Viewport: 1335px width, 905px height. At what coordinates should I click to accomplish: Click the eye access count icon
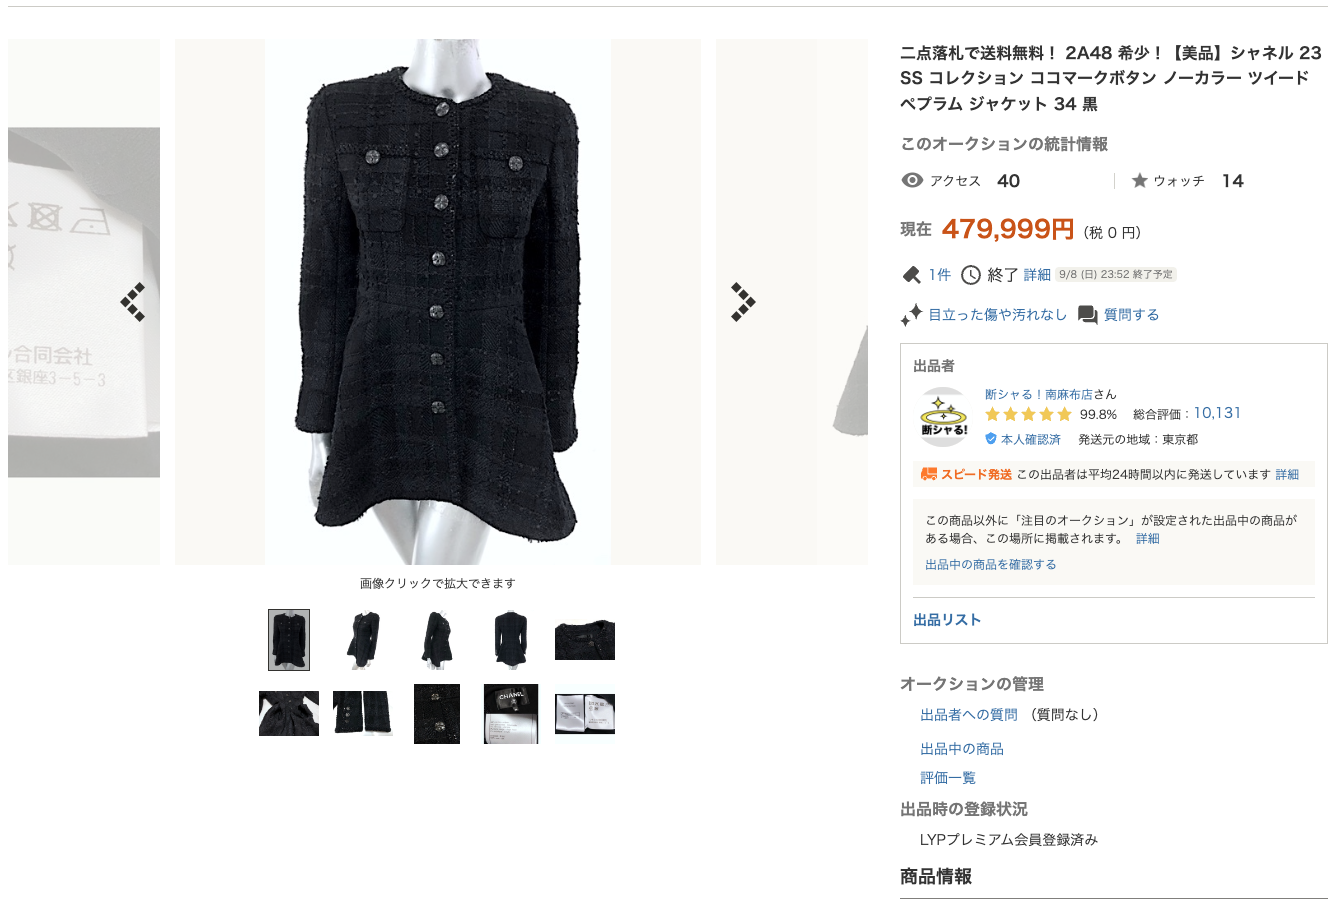[x=912, y=181]
